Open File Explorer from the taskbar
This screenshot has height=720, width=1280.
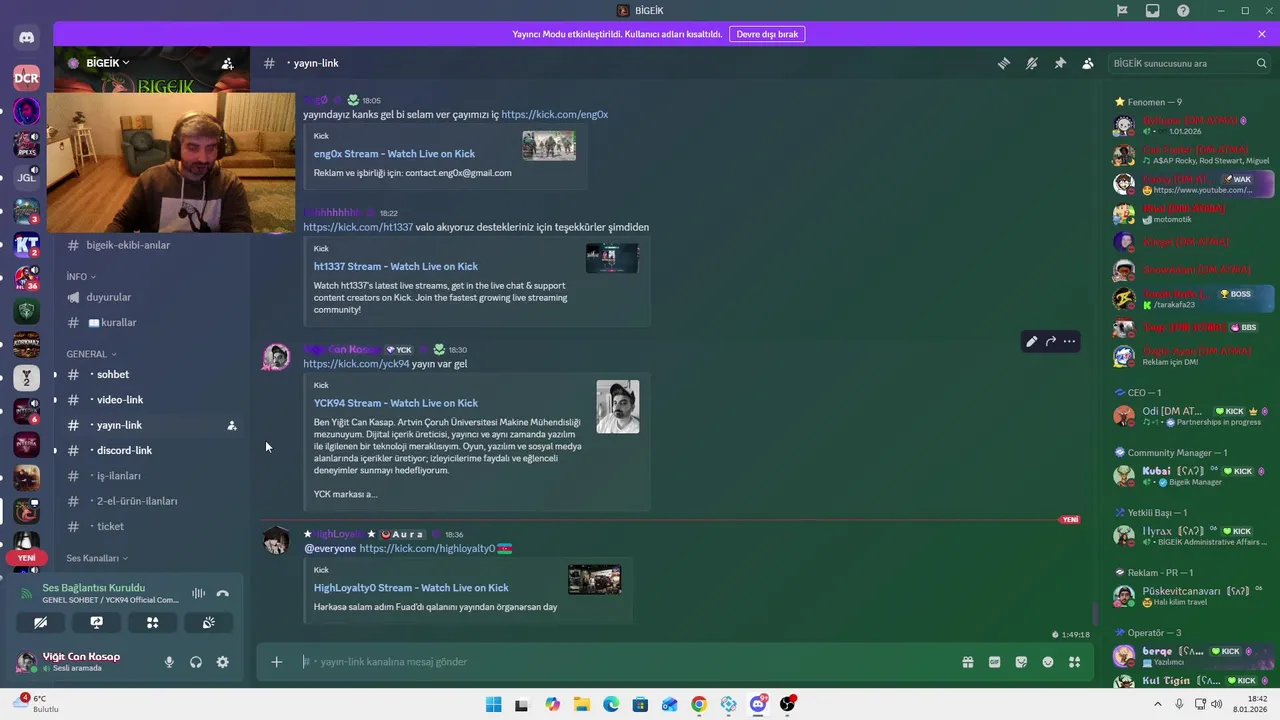point(582,704)
